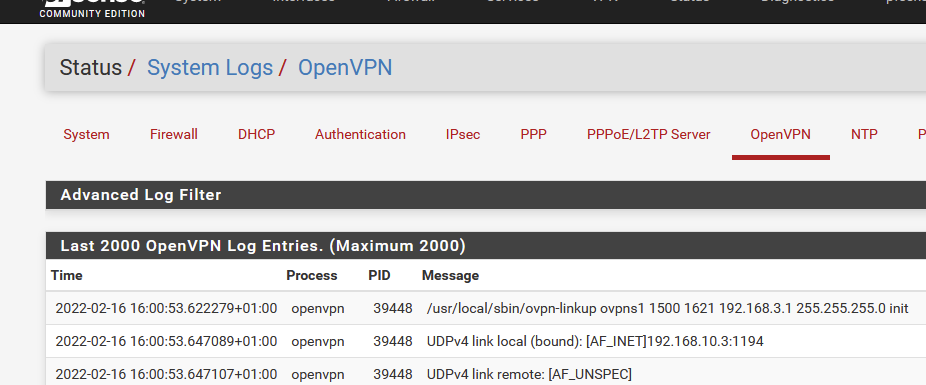Viewport: 926px width, 385px height.
Task: Open the PPP logs tab
Action: [533, 135]
